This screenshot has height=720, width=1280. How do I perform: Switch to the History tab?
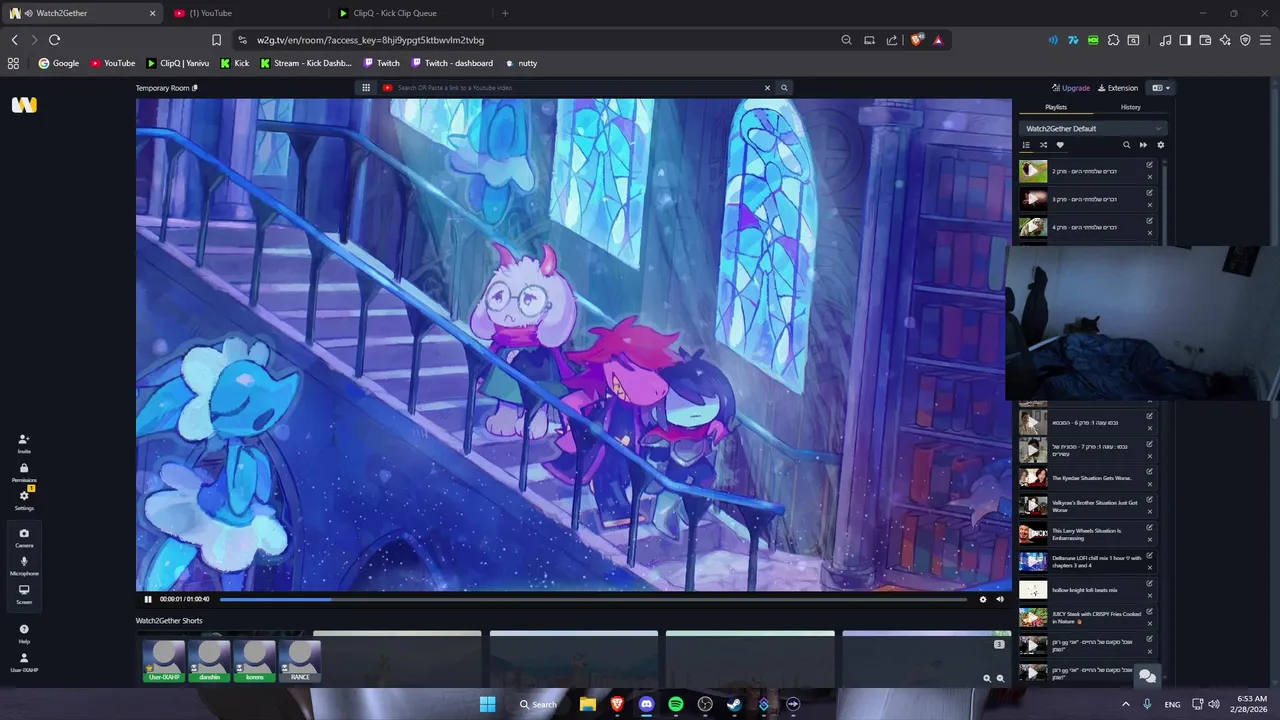click(x=1130, y=107)
